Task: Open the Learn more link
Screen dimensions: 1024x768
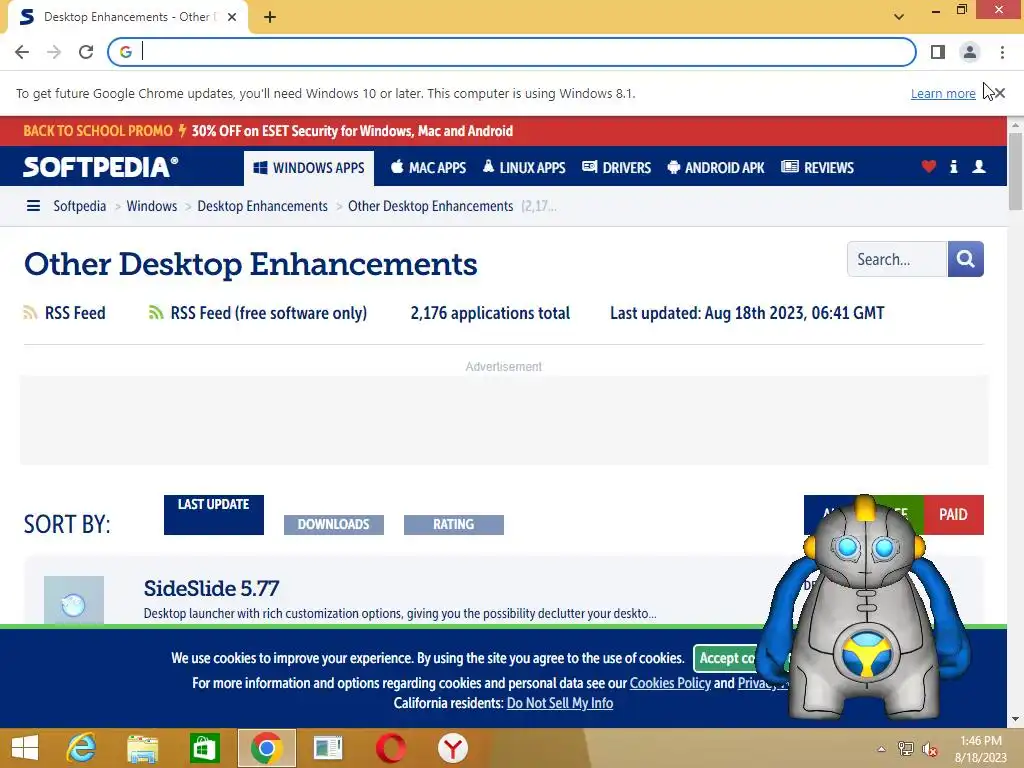Action: (943, 93)
